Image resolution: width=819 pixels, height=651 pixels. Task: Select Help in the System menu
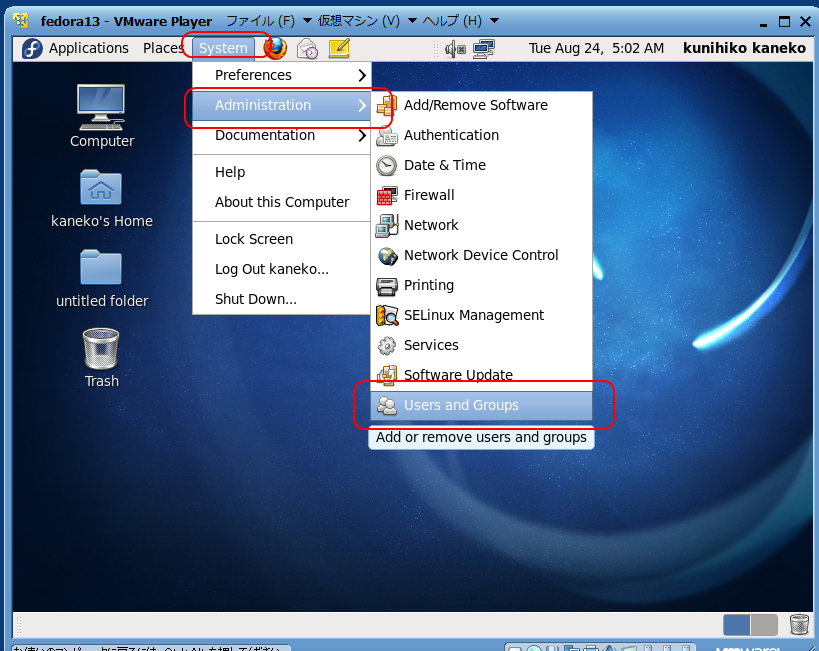click(x=282, y=172)
